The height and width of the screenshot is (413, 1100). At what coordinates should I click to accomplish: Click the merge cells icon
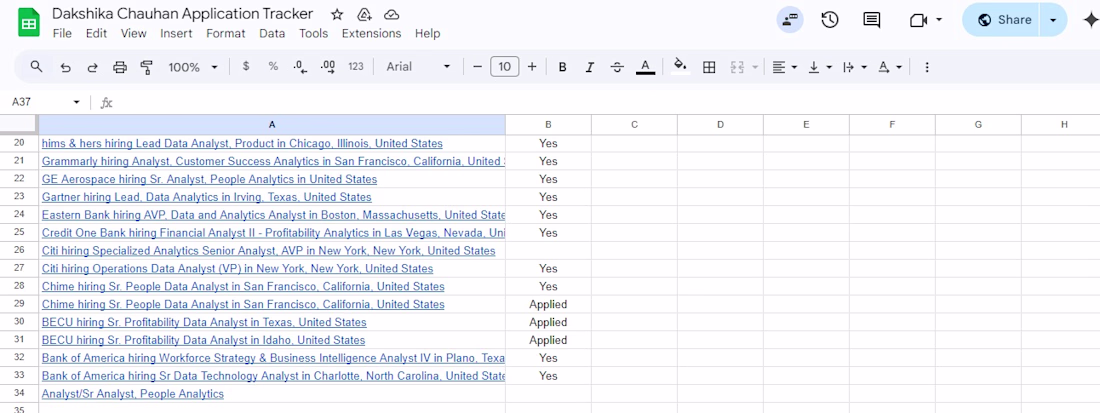[737, 67]
